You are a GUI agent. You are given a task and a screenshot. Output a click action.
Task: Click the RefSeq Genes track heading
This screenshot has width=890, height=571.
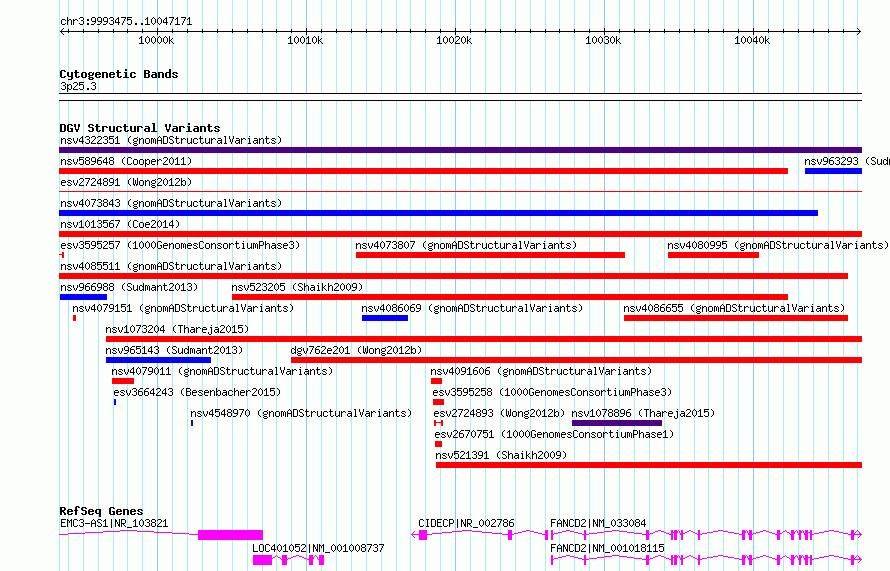tap(101, 511)
